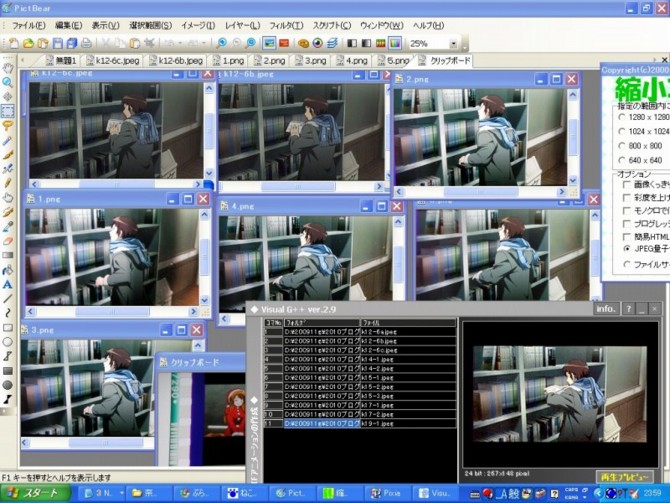
Task: Open the フィルタ(T) menu
Action: point(286,26)
